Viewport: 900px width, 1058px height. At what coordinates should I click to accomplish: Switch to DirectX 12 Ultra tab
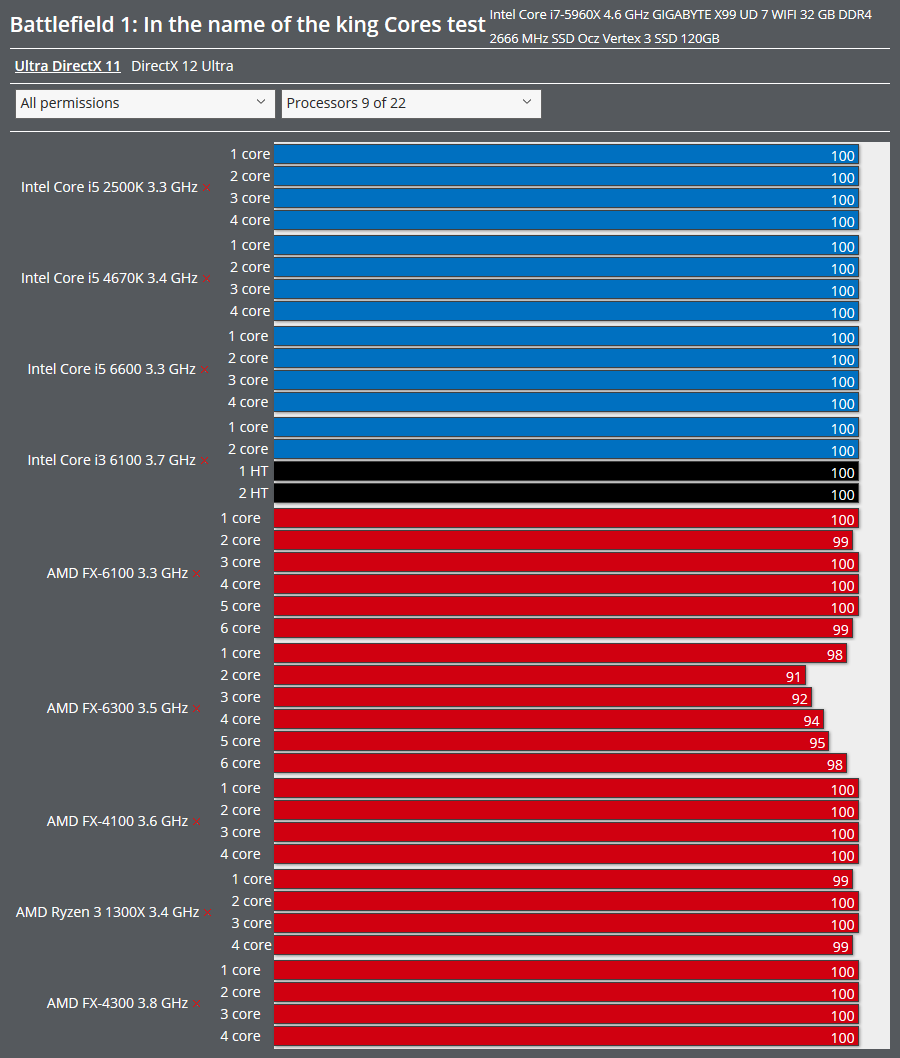pos(182,66)
